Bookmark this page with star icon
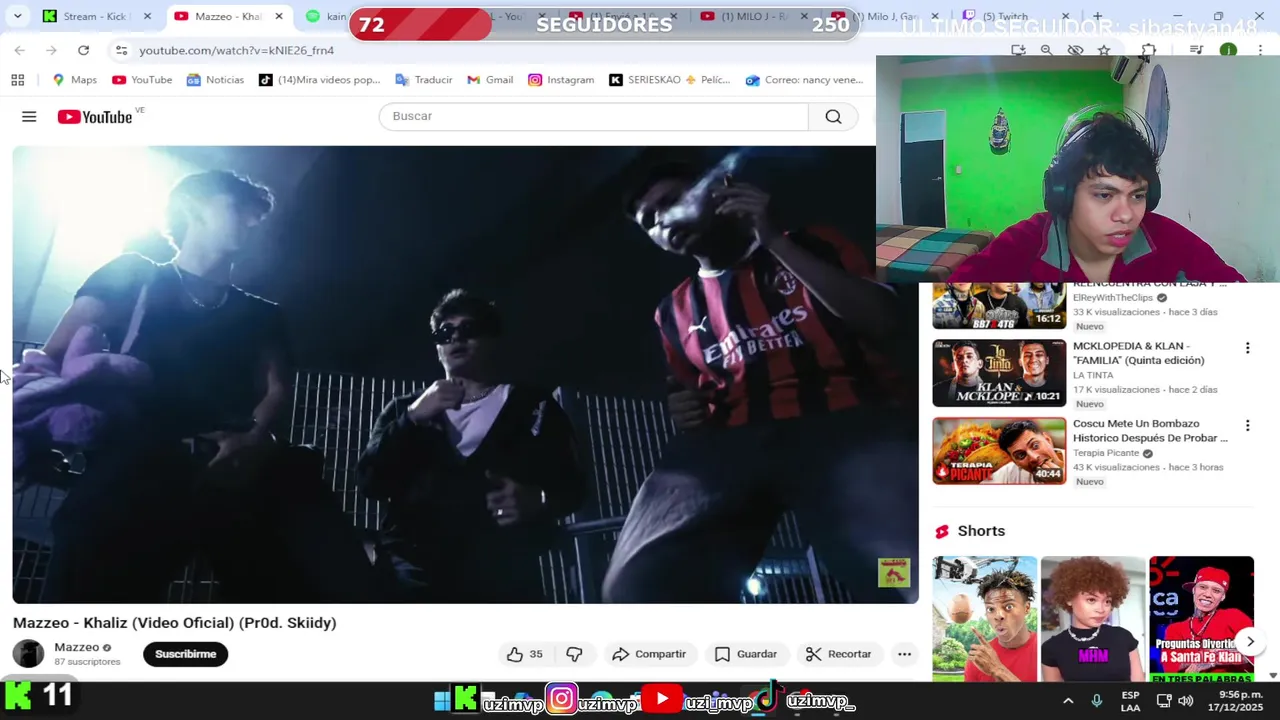Screen dimensions: 1280x720 coord(1104,50)
